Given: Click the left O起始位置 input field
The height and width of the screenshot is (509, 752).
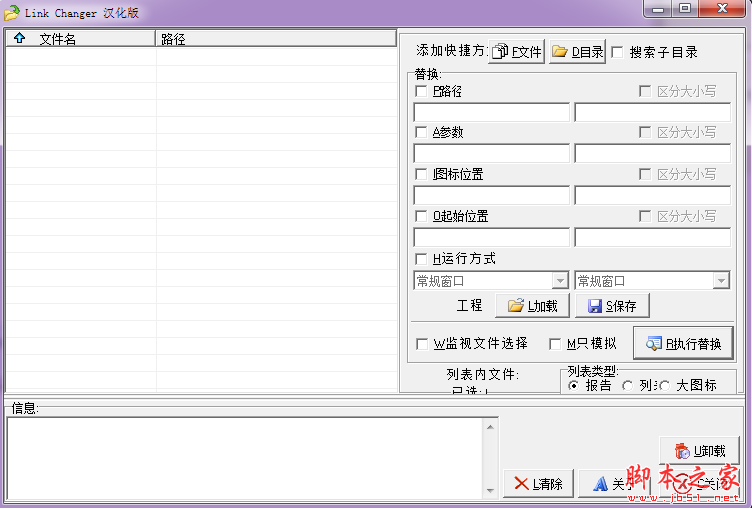Looking at the screenshot, I should [x=492, y=237].
